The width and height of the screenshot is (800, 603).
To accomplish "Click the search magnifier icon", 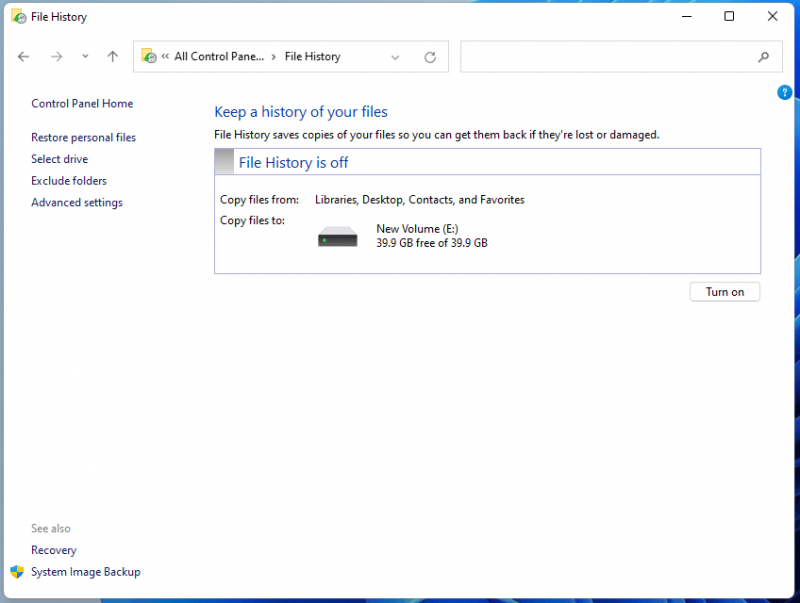I will pos(763,57).
